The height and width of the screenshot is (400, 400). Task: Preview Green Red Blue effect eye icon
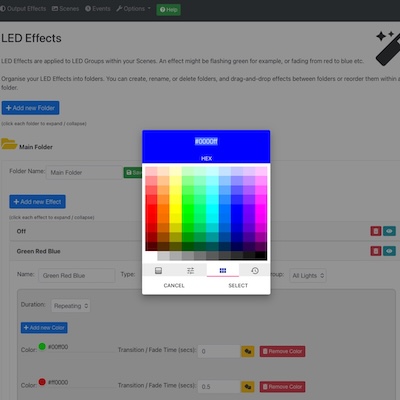(389, 251)
